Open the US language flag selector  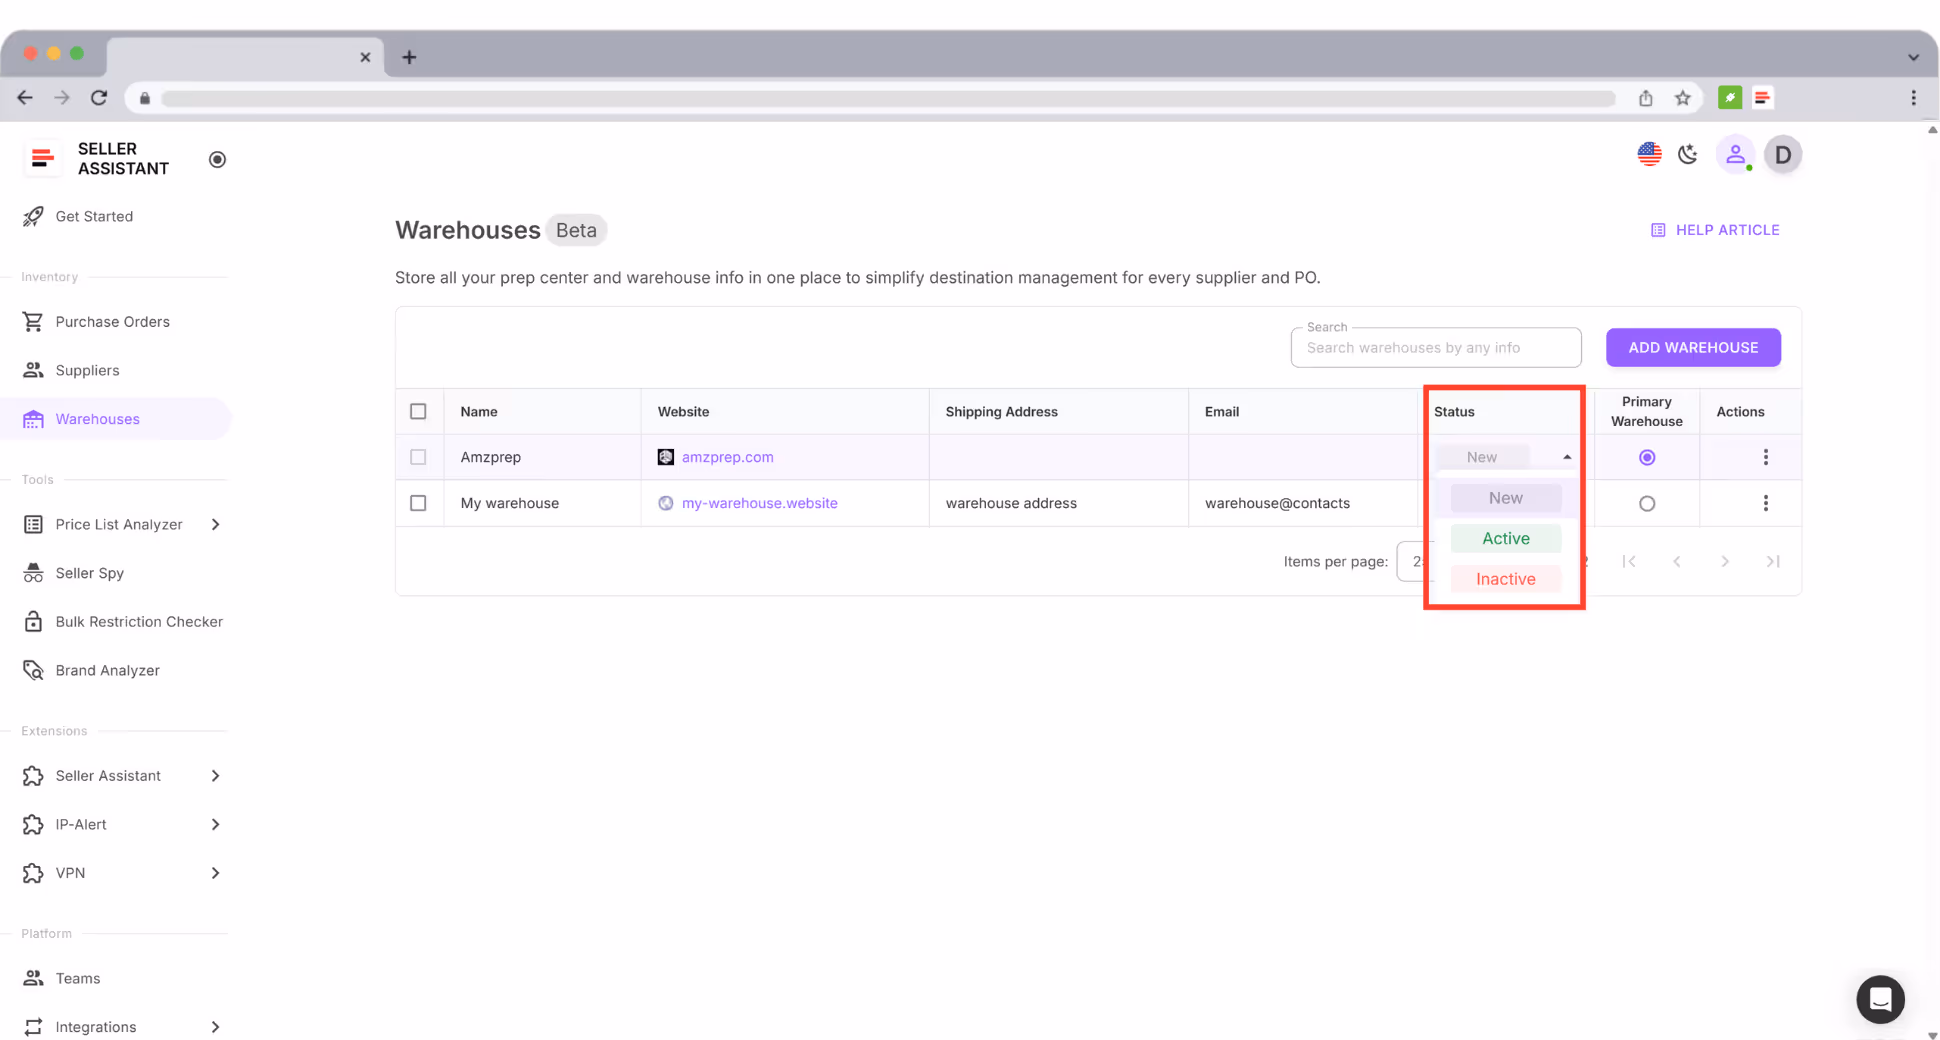(1648, 154)
